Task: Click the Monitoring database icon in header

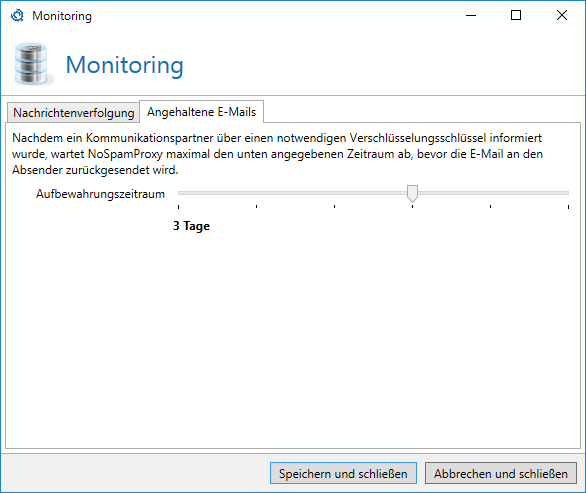Action: tap(32, 64)
